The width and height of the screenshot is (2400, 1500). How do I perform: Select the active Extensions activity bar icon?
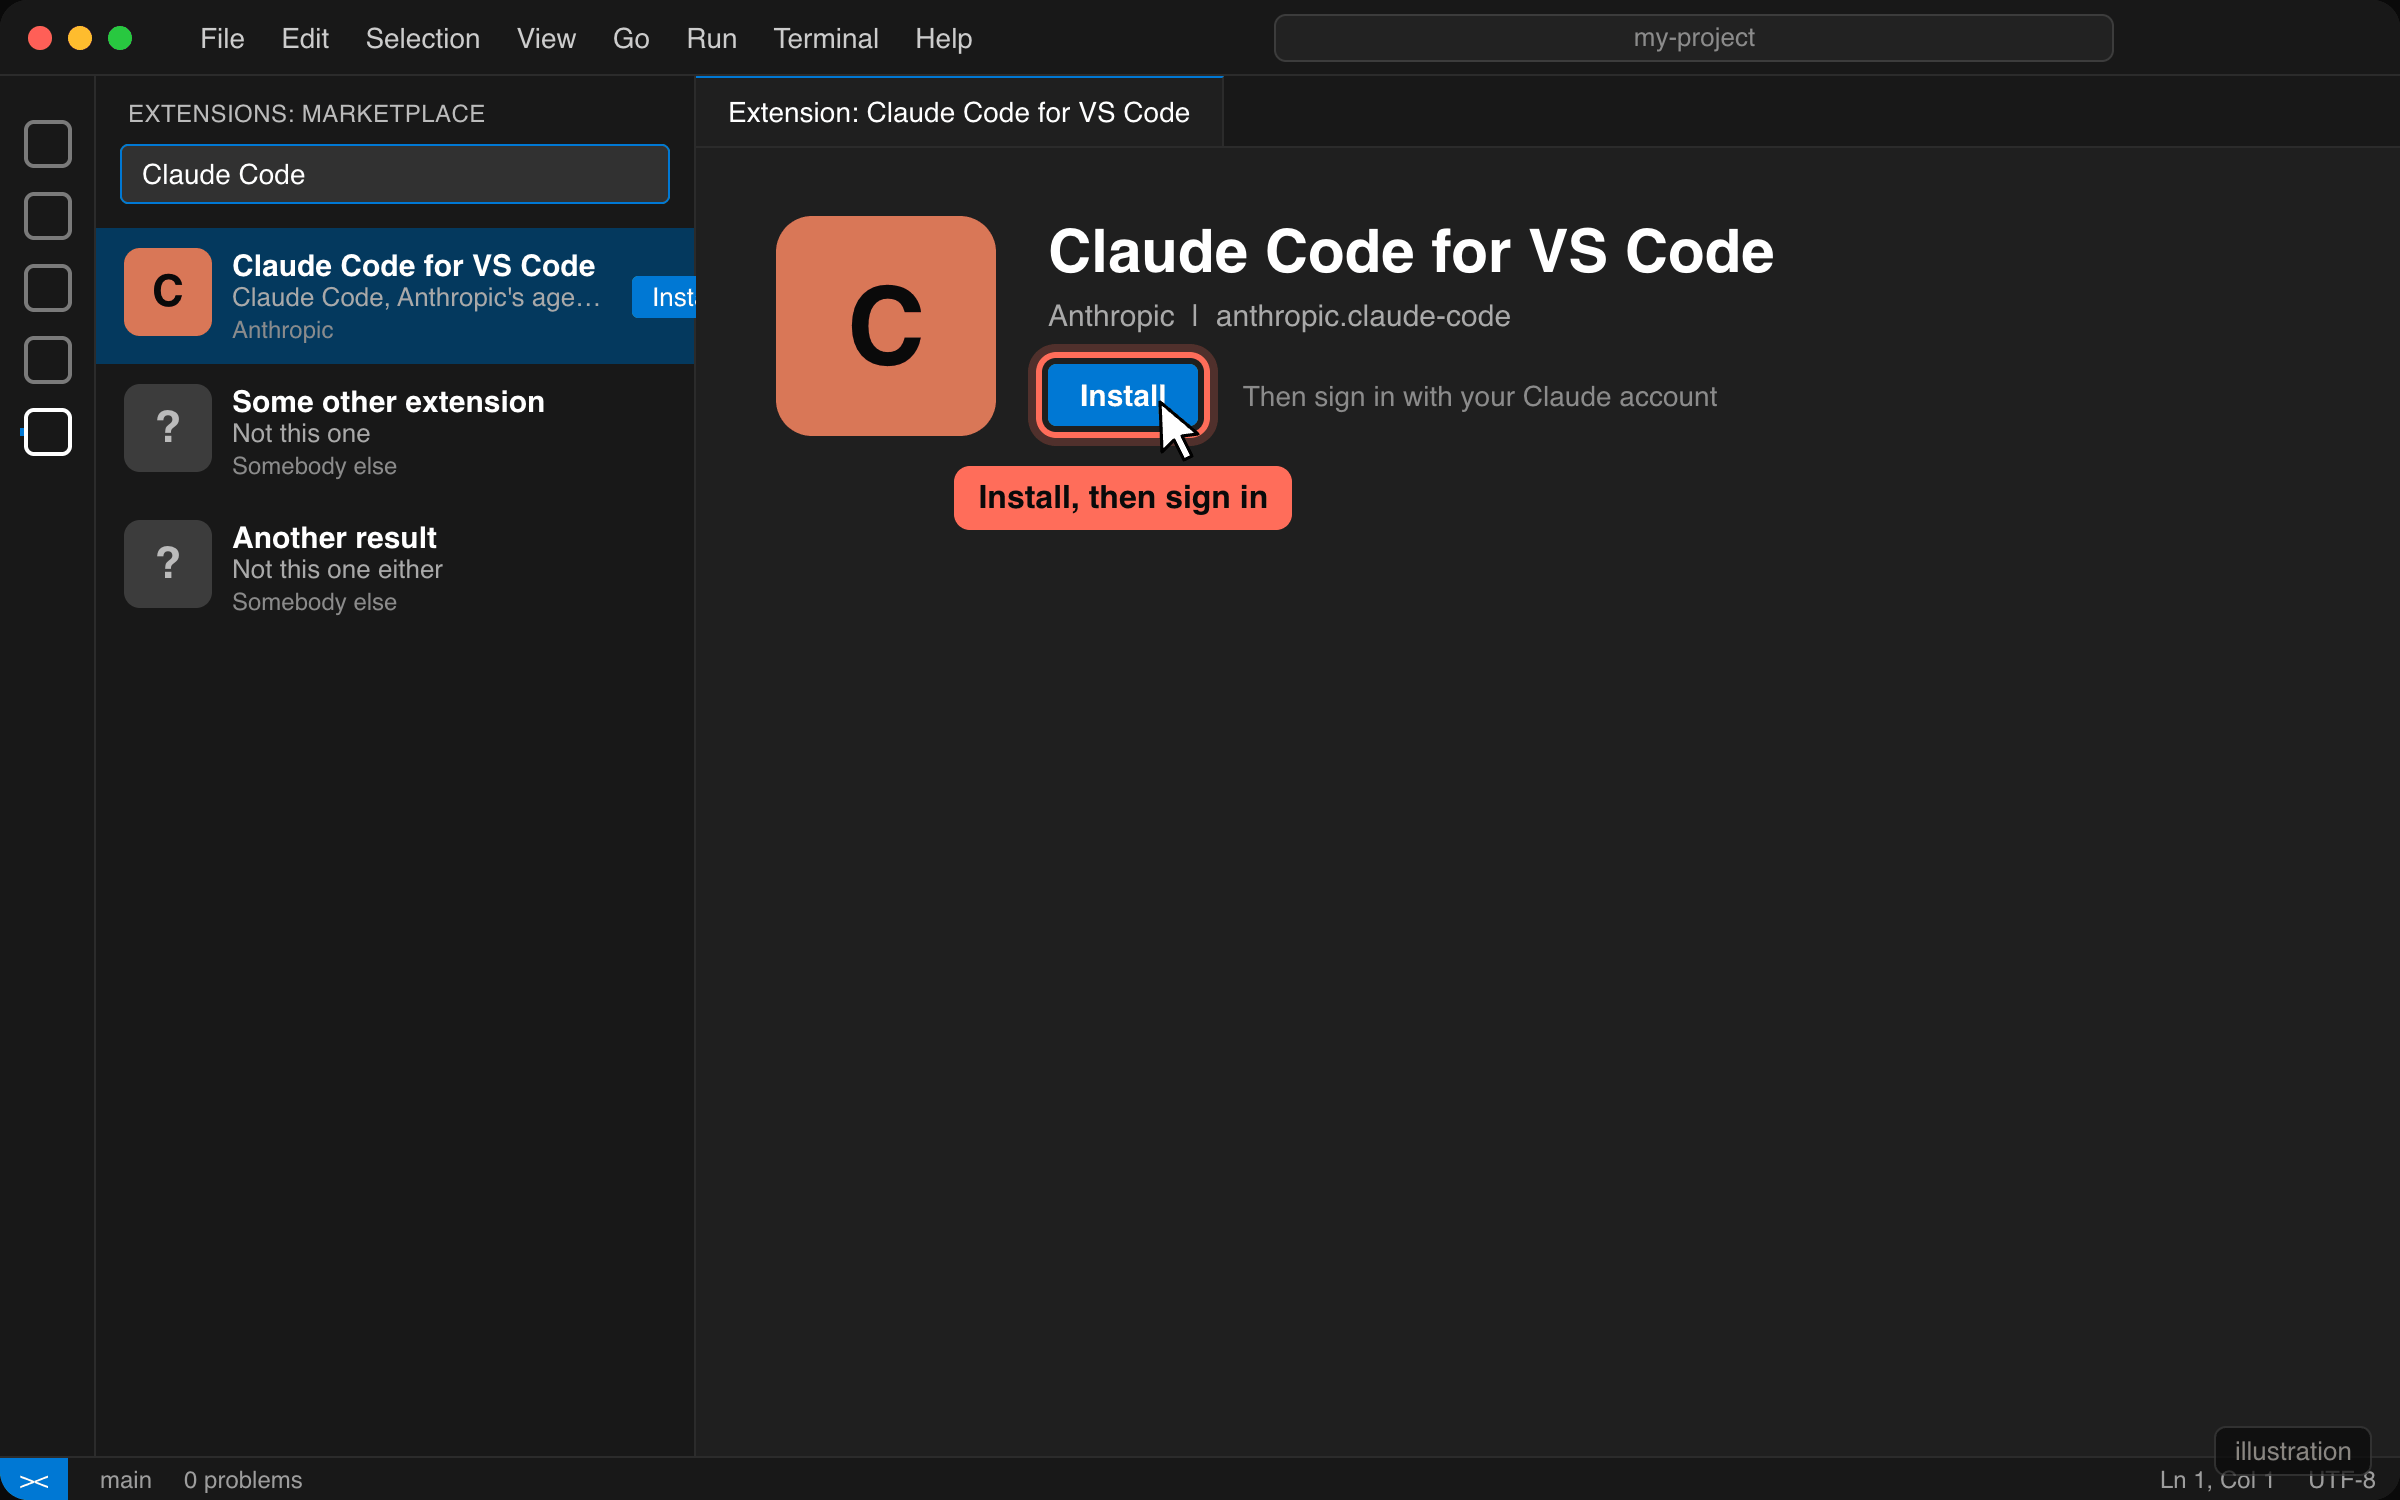click(48, 432)
